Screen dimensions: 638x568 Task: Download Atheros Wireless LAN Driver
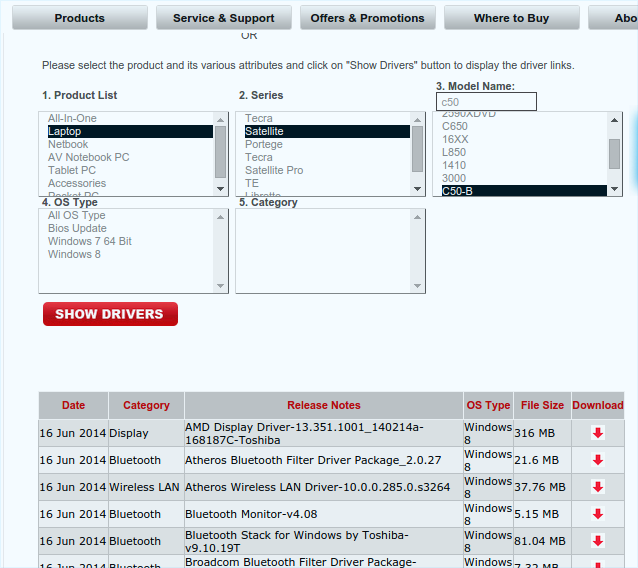[598, 487]
